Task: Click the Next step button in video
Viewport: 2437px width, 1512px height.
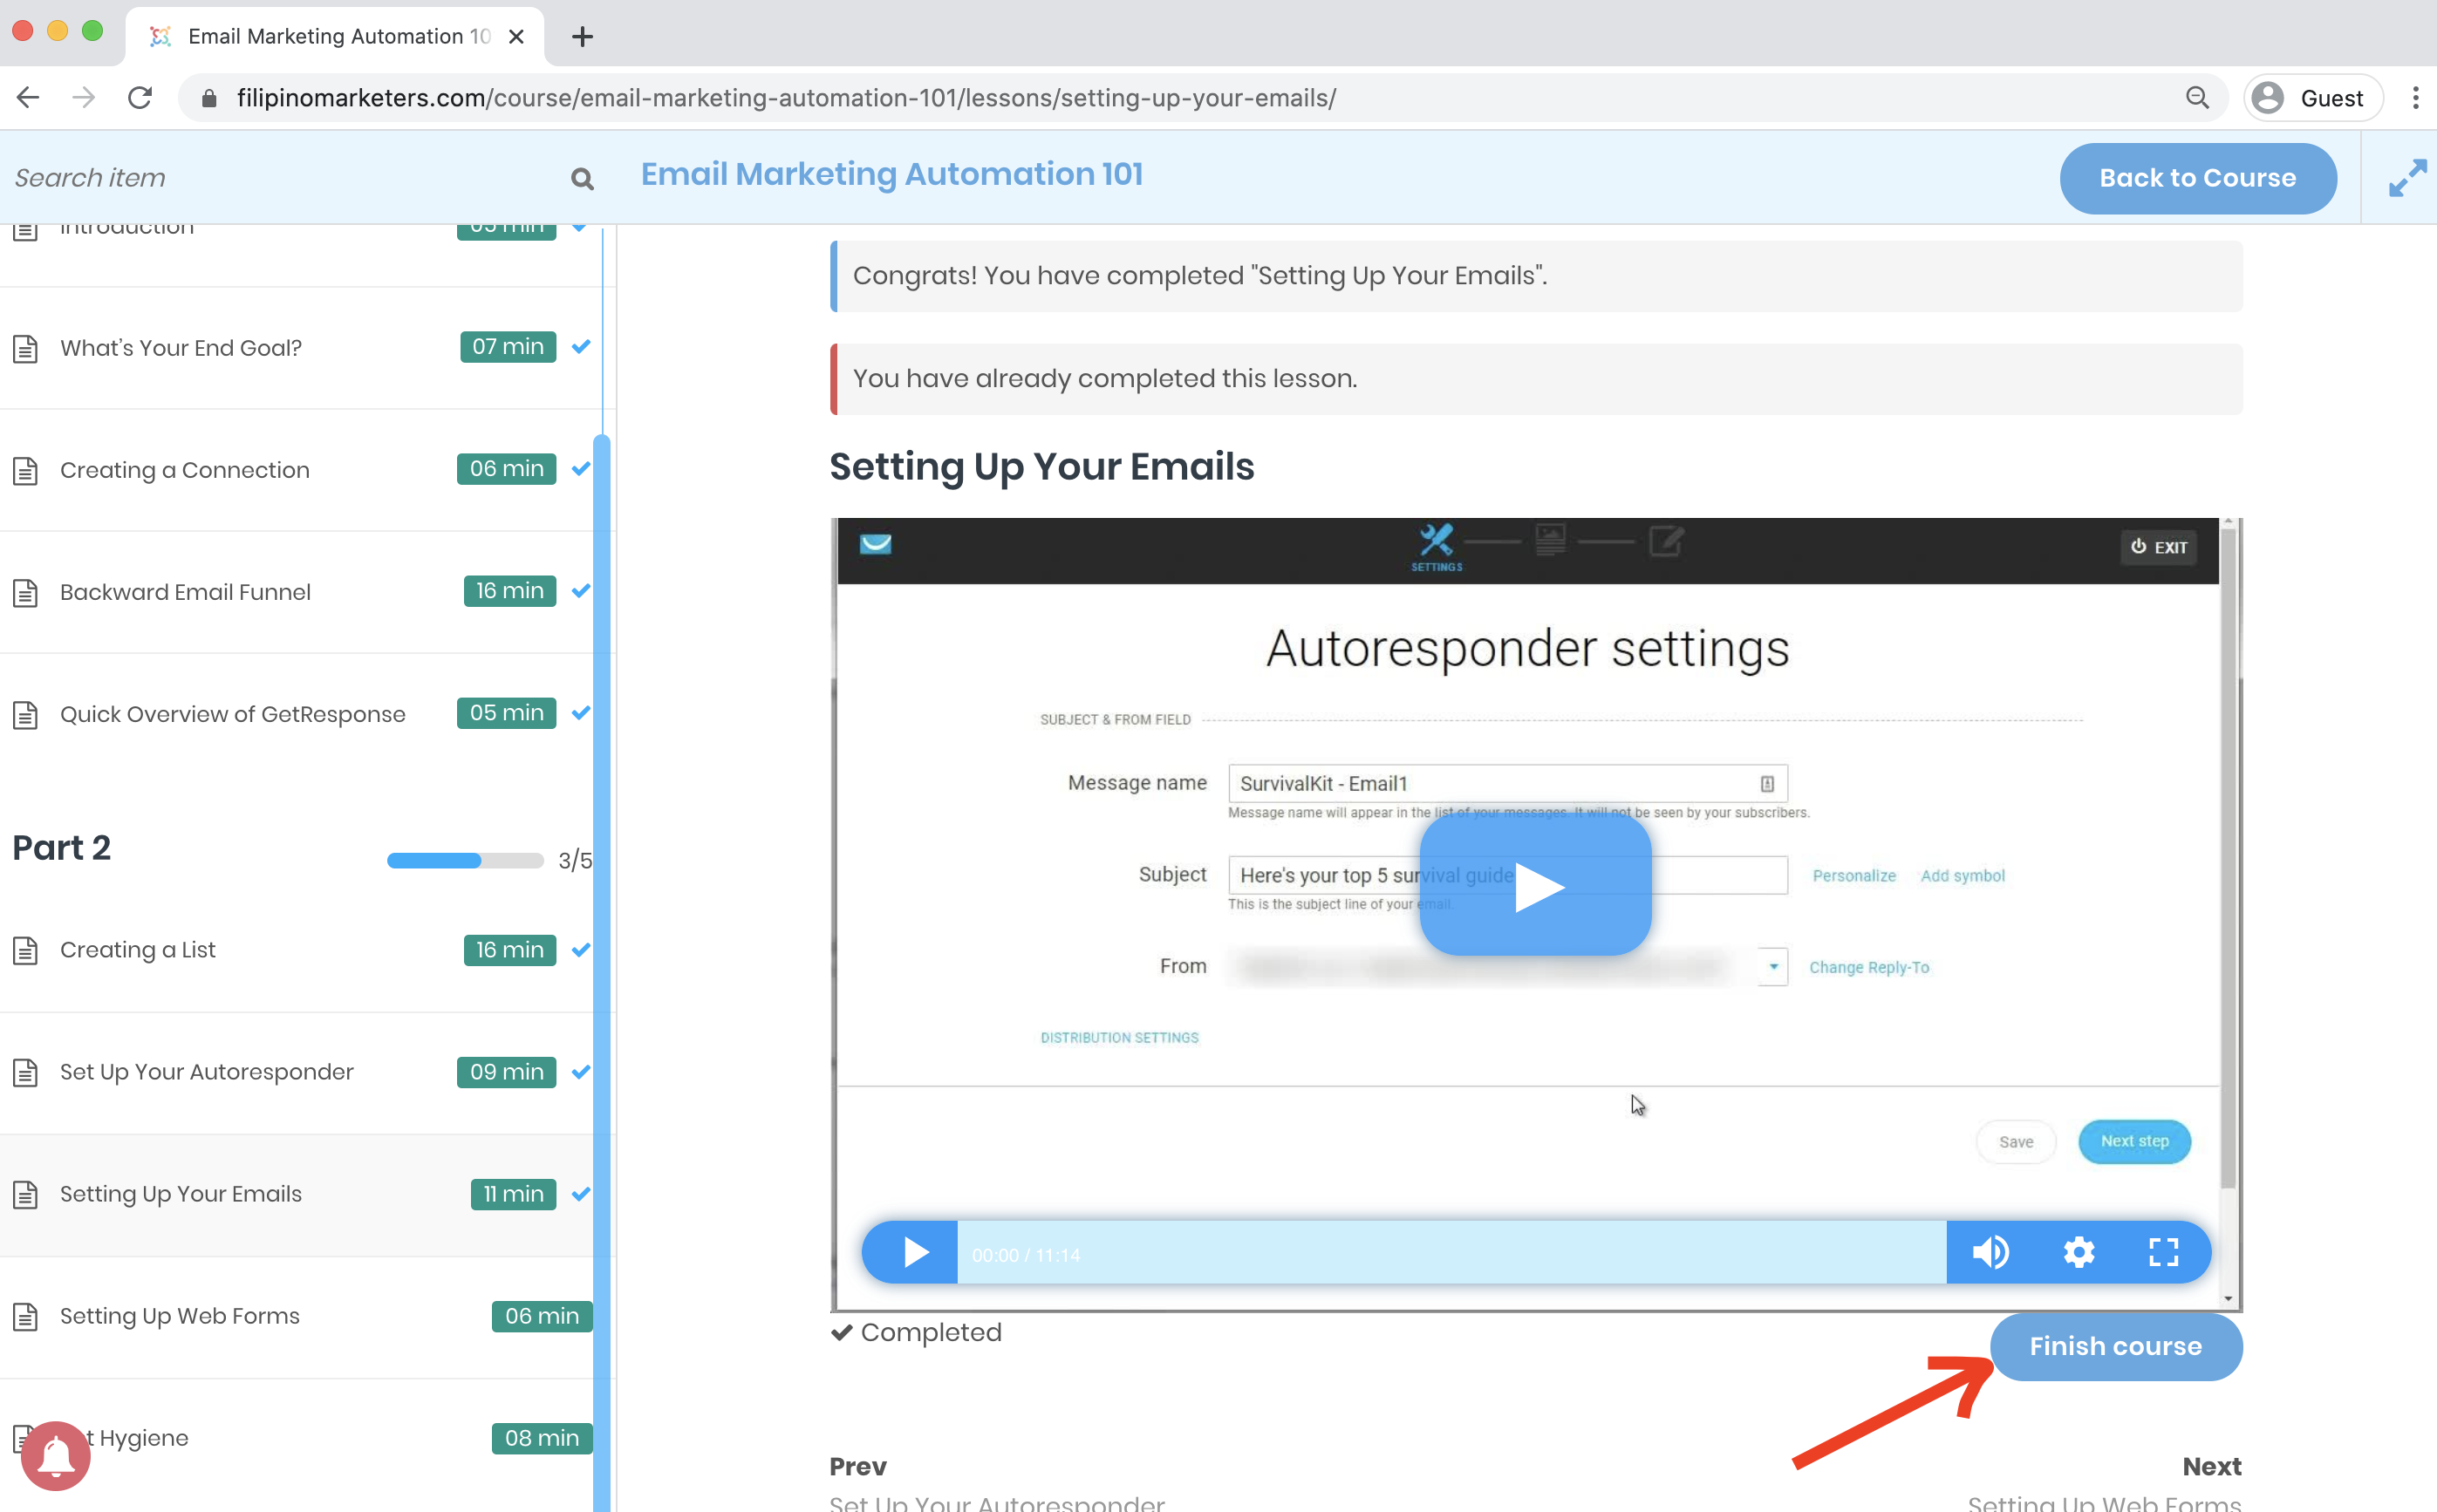Action: 2134,1141
